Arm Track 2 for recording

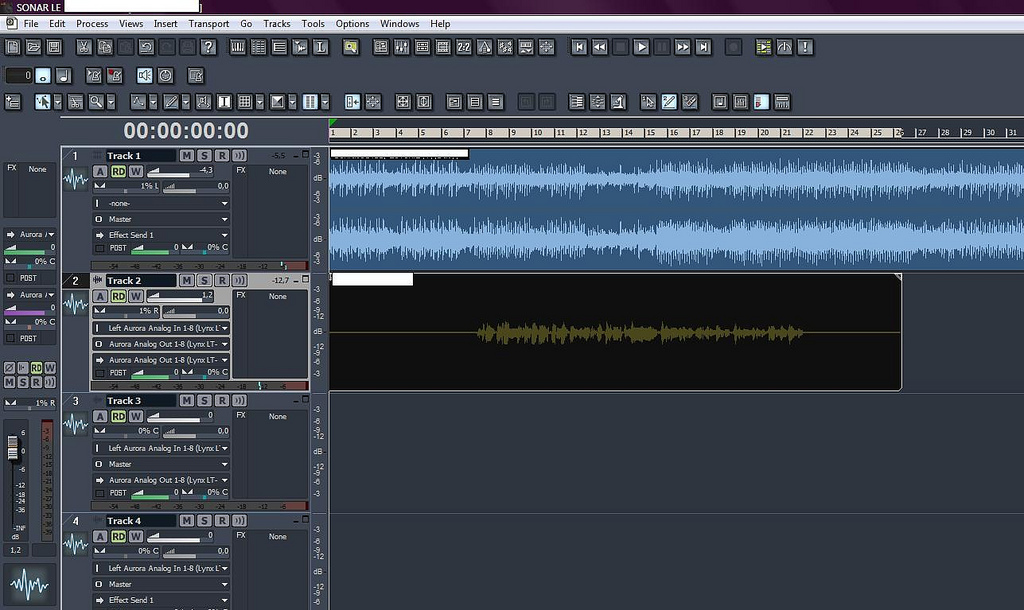[x=222, y=280]
